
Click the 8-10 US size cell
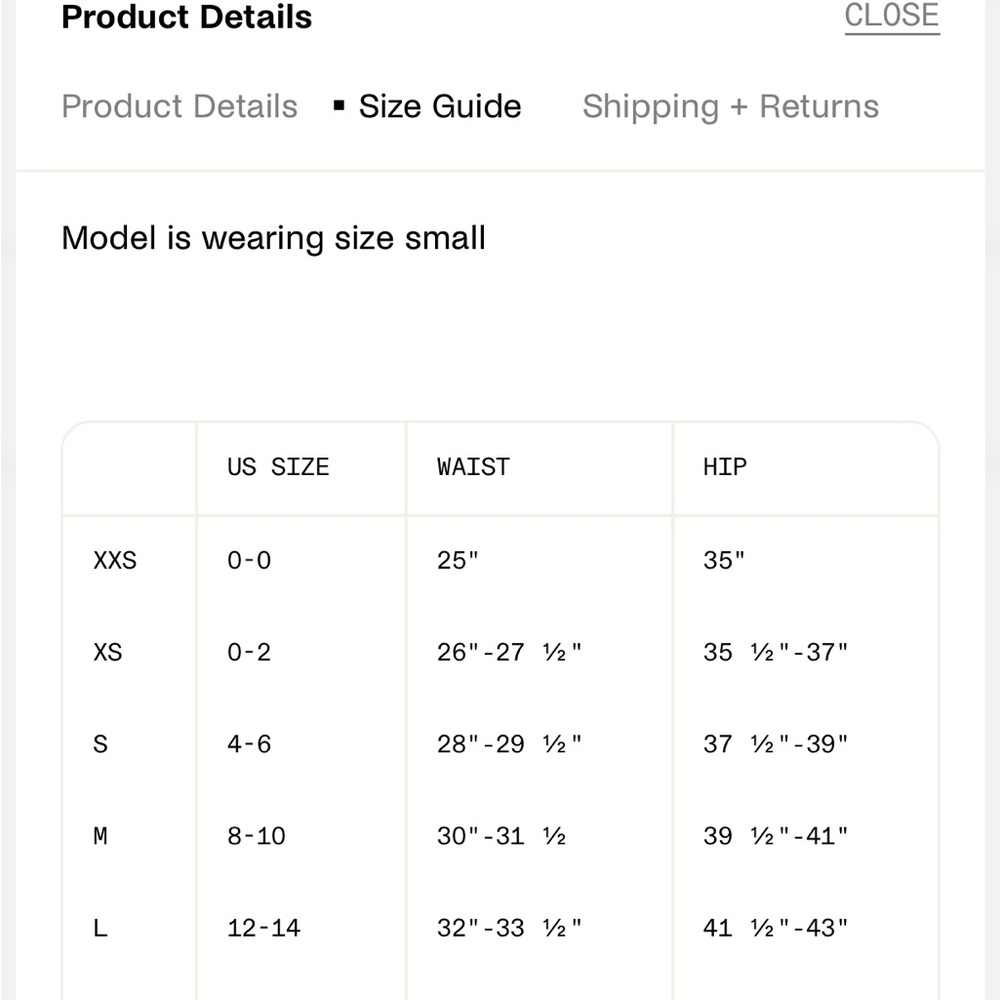pos(256,835)
